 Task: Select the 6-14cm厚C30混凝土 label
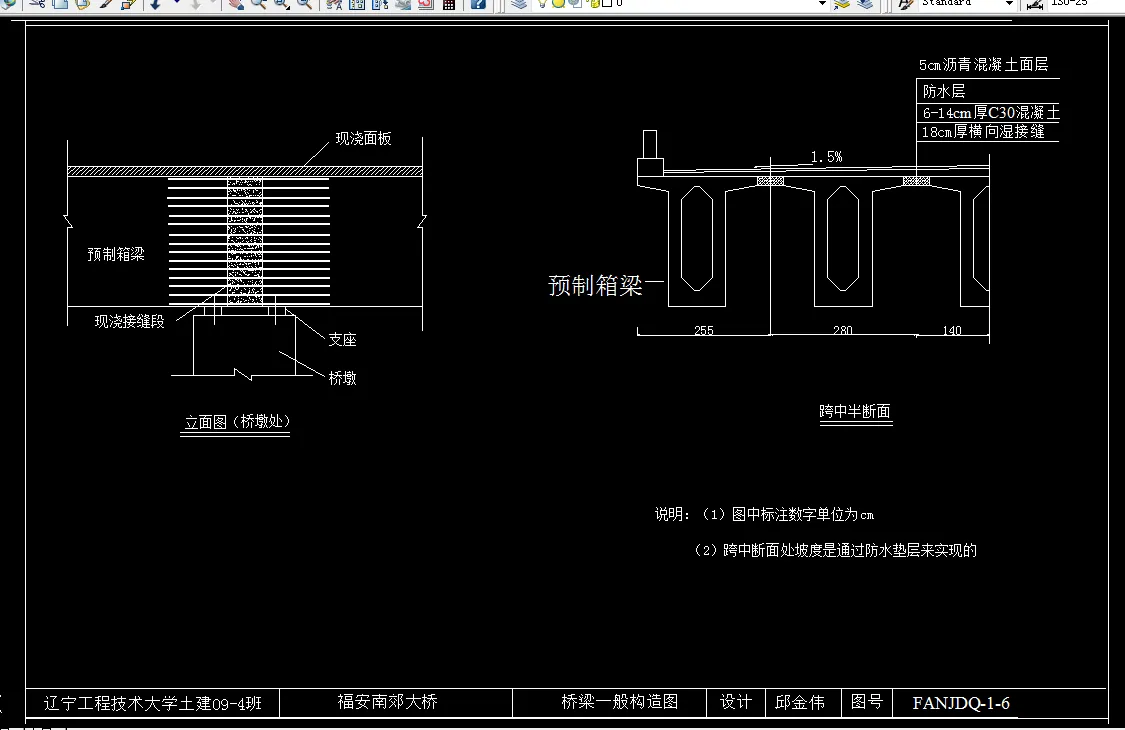pos(991,113)
